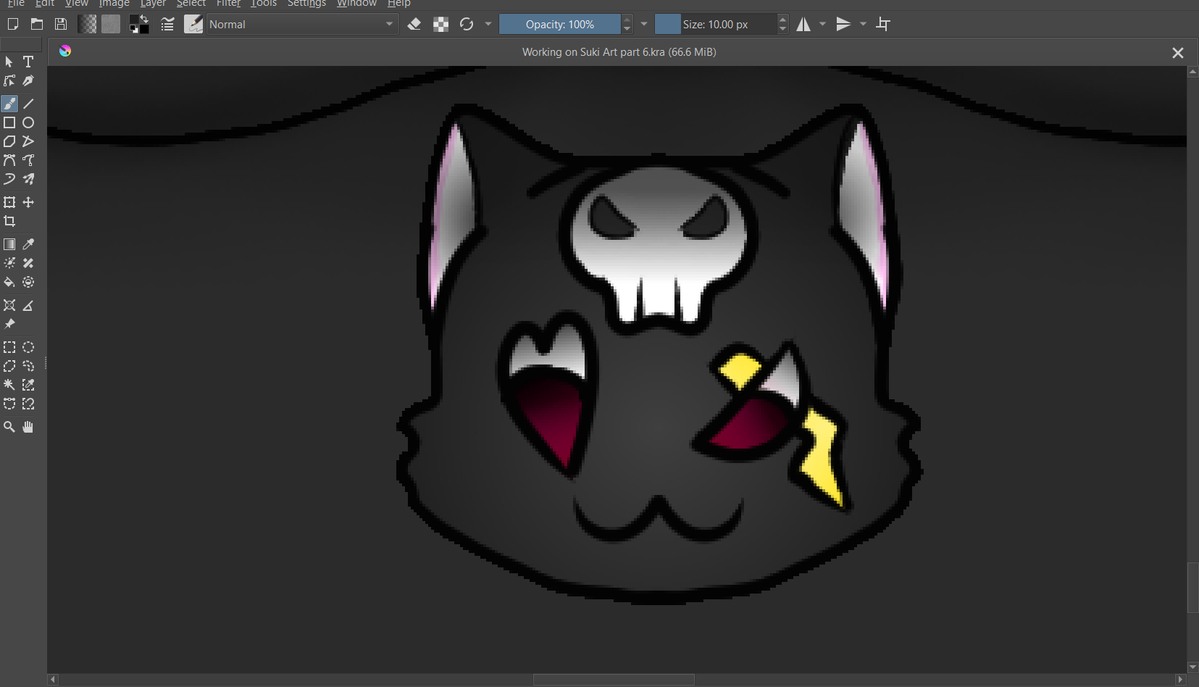Select the Smart Patch tool

pos(28,263)
